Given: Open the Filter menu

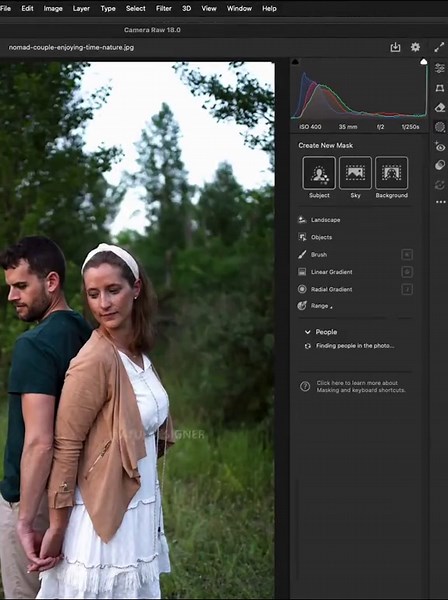Looking at the screenshot, I should pos(163,8).
